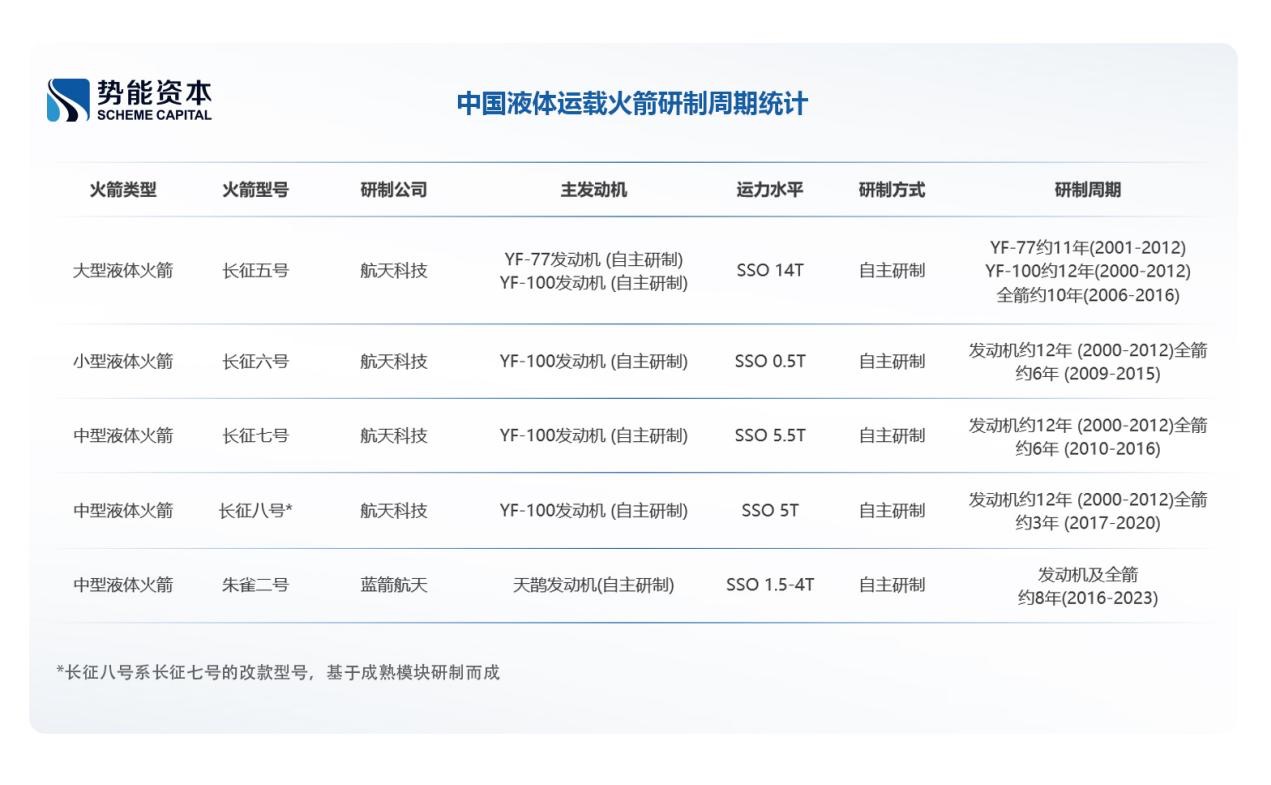Image resolution: width=1271 pixels, height=785 pixels.
Task: Select the YF-100约12年(2000-2012) line
Action: point(1088,271)
